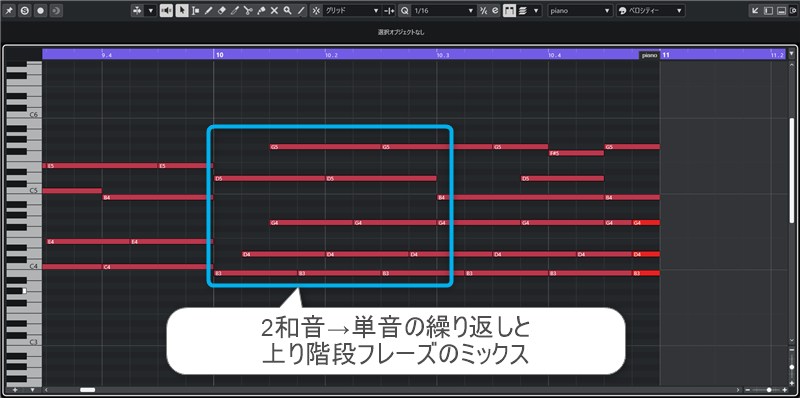Click the open in separate window arrow icon

coord(755,11)
